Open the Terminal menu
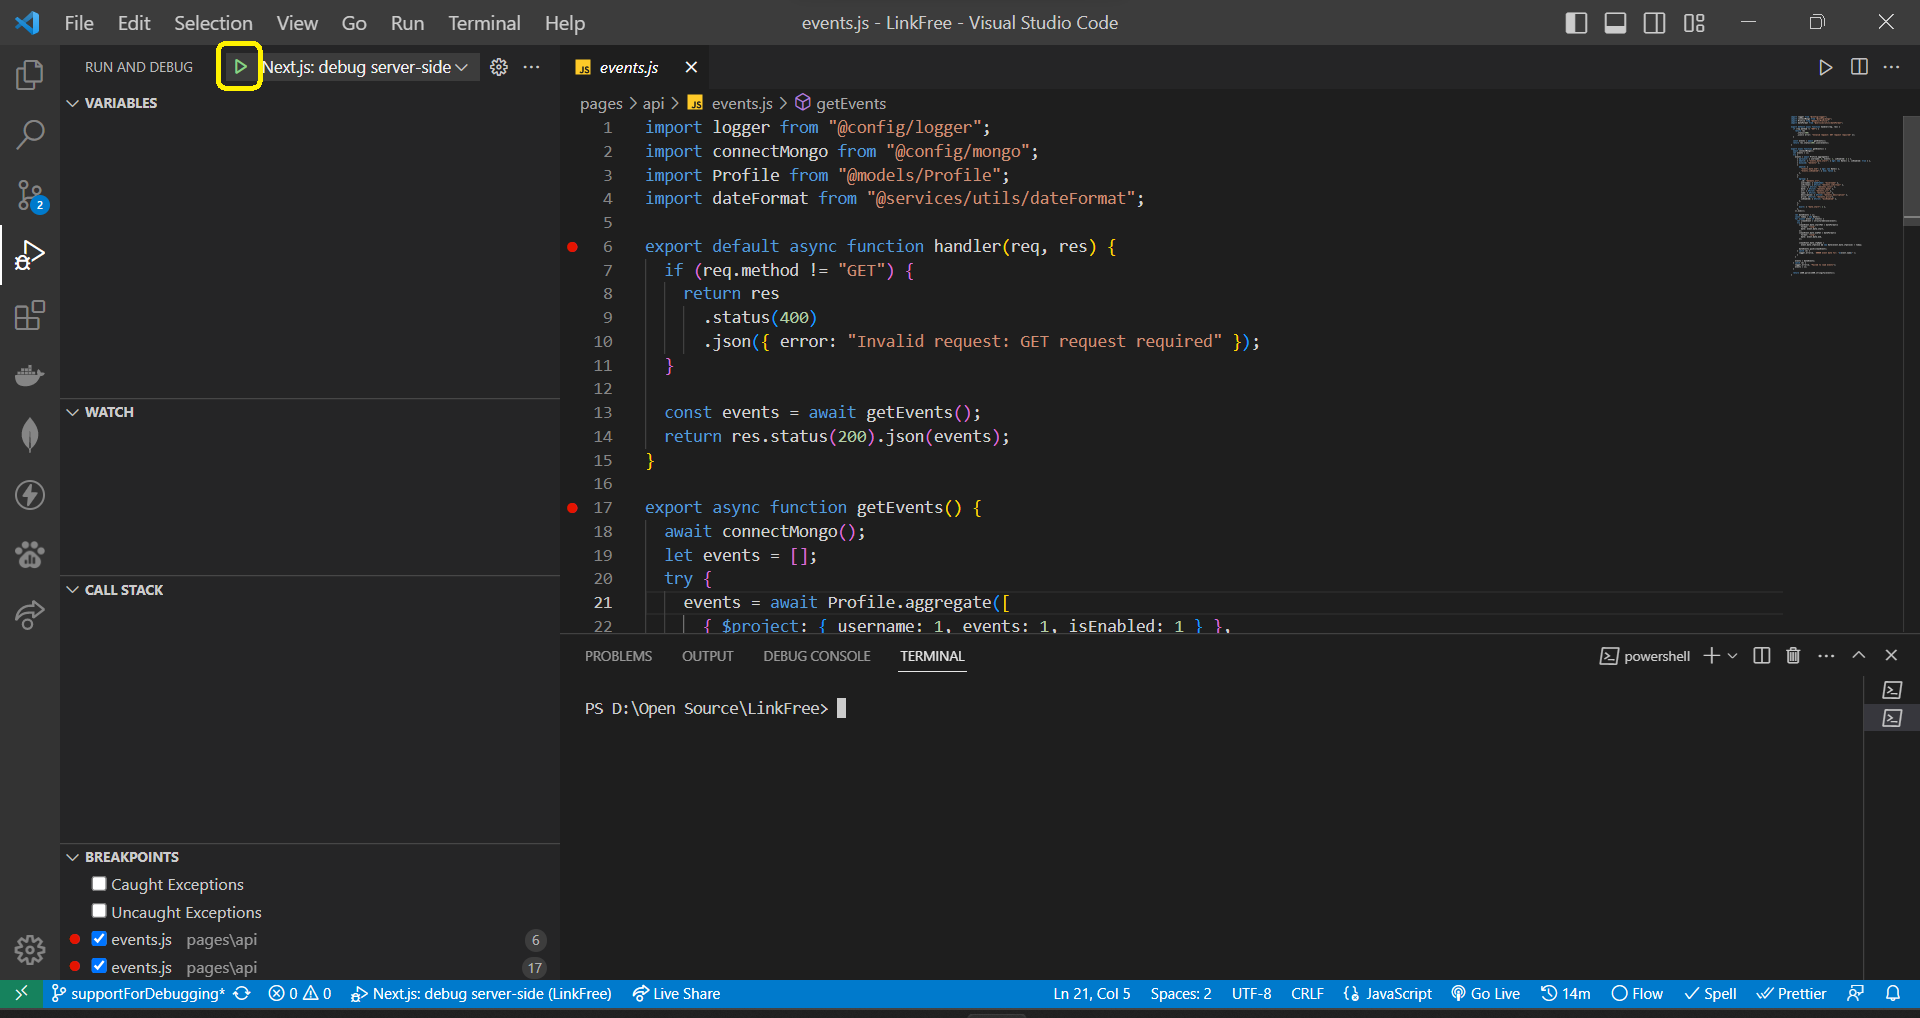 (484, 23)
